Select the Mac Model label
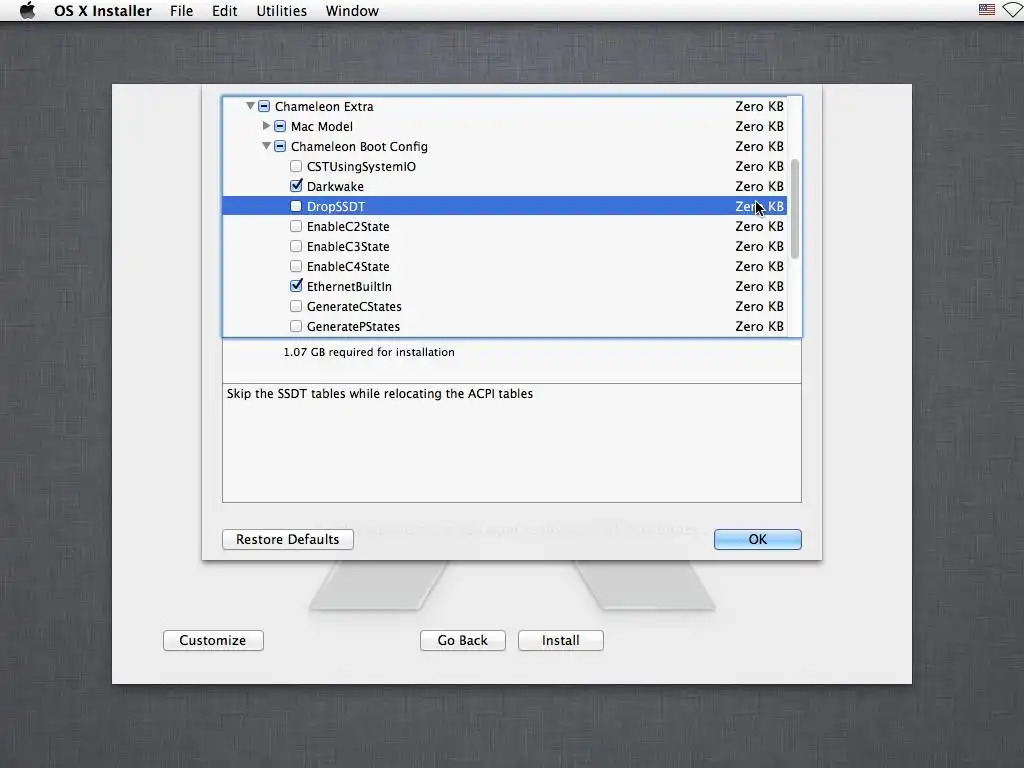The height and width of the screenshot is (768, 1024). 321,127
